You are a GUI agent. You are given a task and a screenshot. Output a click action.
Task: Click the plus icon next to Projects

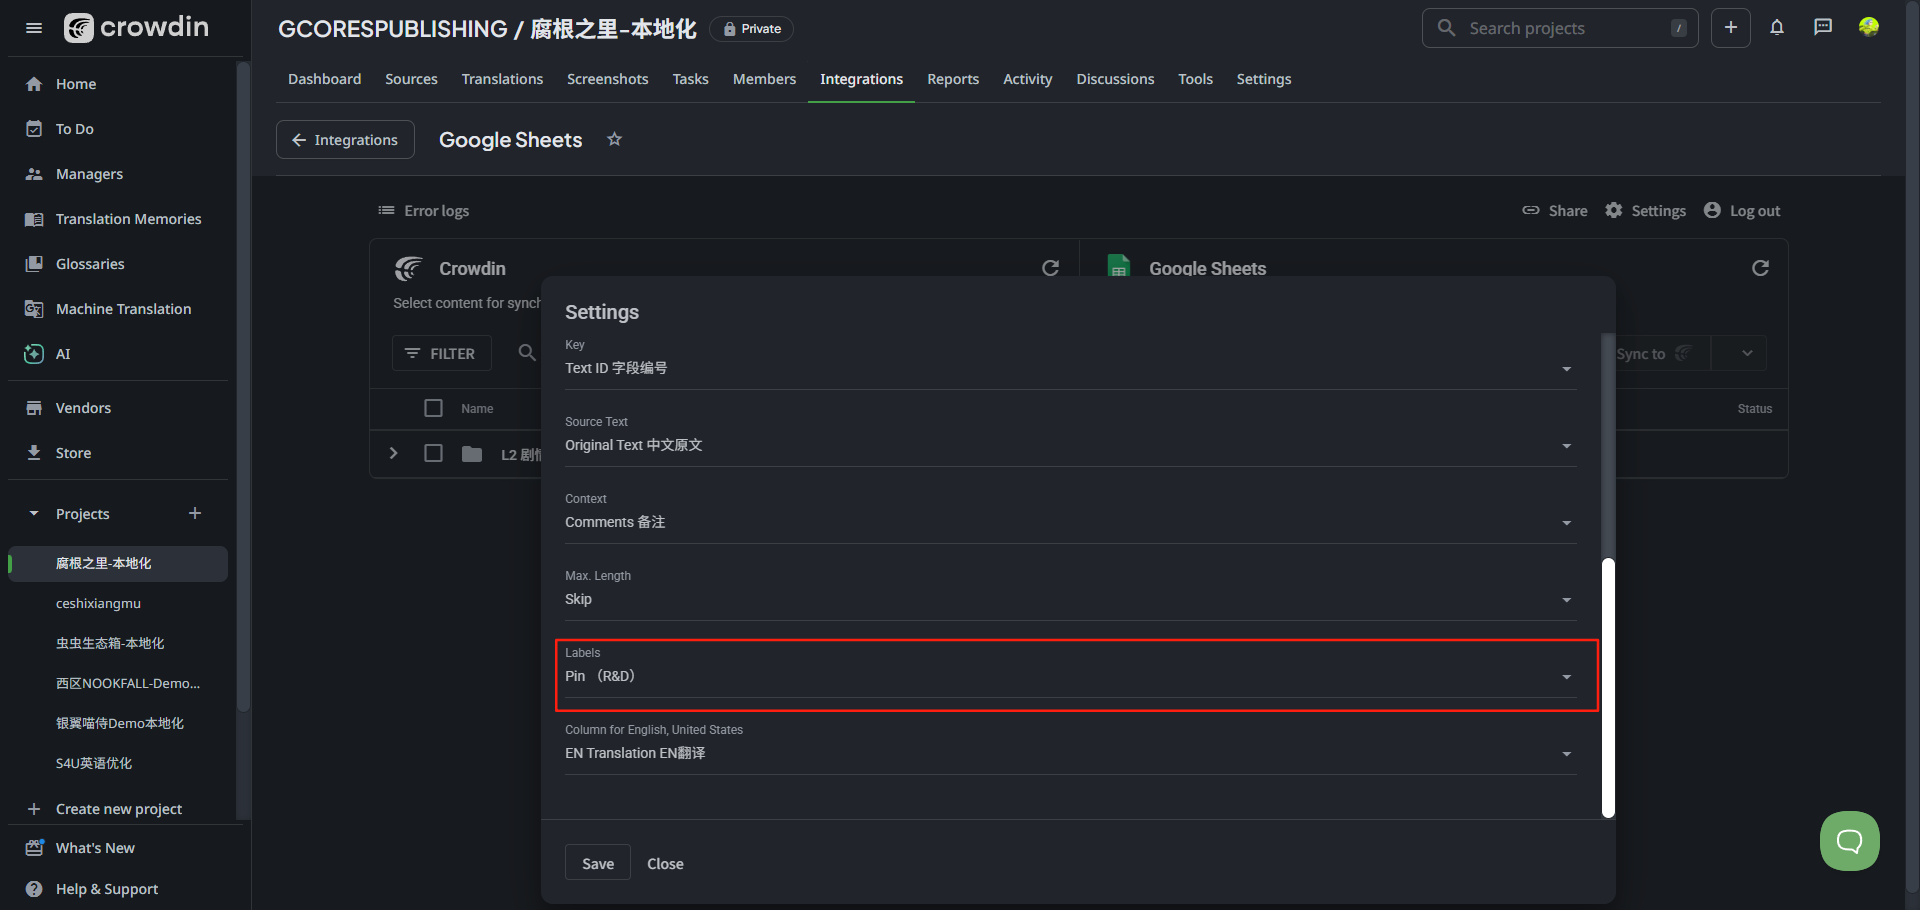tap(195, 514)
